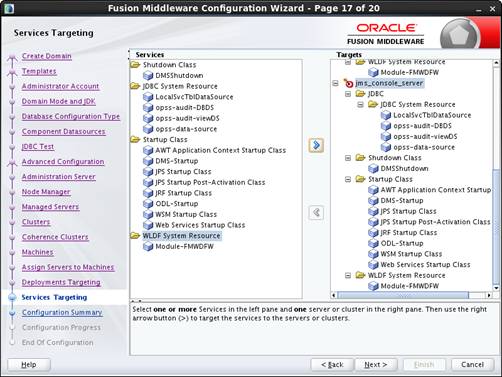Select WSM Startup Class row in Targets
This screenshot has width=502, height=377.
pyautogui.click(x=411, y=254)
